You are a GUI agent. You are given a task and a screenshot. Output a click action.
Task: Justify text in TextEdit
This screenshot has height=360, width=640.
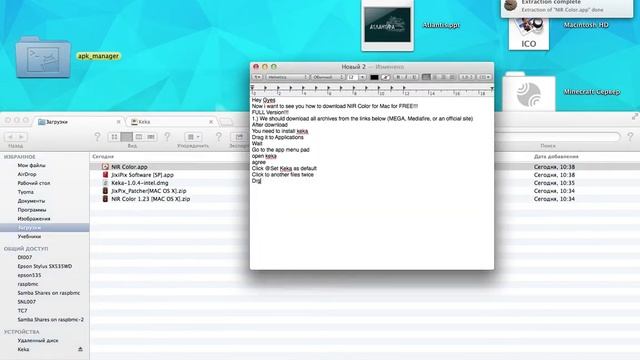[452, 77]
